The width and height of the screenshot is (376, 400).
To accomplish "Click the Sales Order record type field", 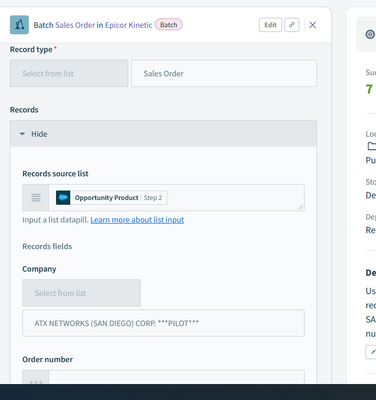I will [x=224, y=73].
